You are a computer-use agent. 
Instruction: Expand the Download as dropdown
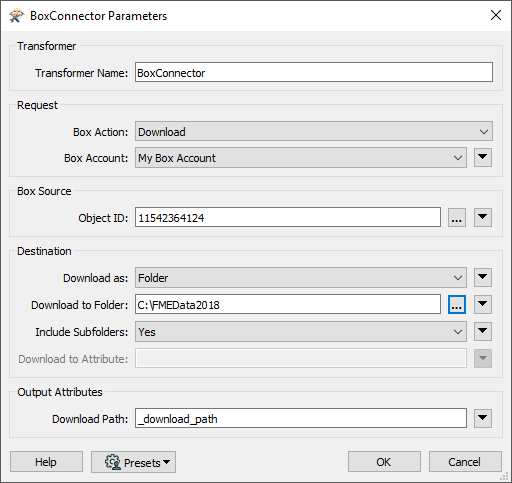coord(301,278)
